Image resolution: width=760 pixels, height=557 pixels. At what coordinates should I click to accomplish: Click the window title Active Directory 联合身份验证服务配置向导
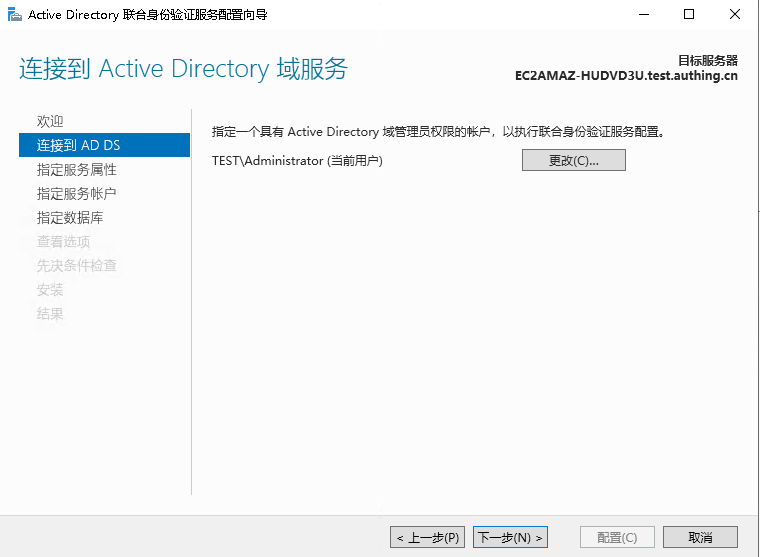point(147,15)
